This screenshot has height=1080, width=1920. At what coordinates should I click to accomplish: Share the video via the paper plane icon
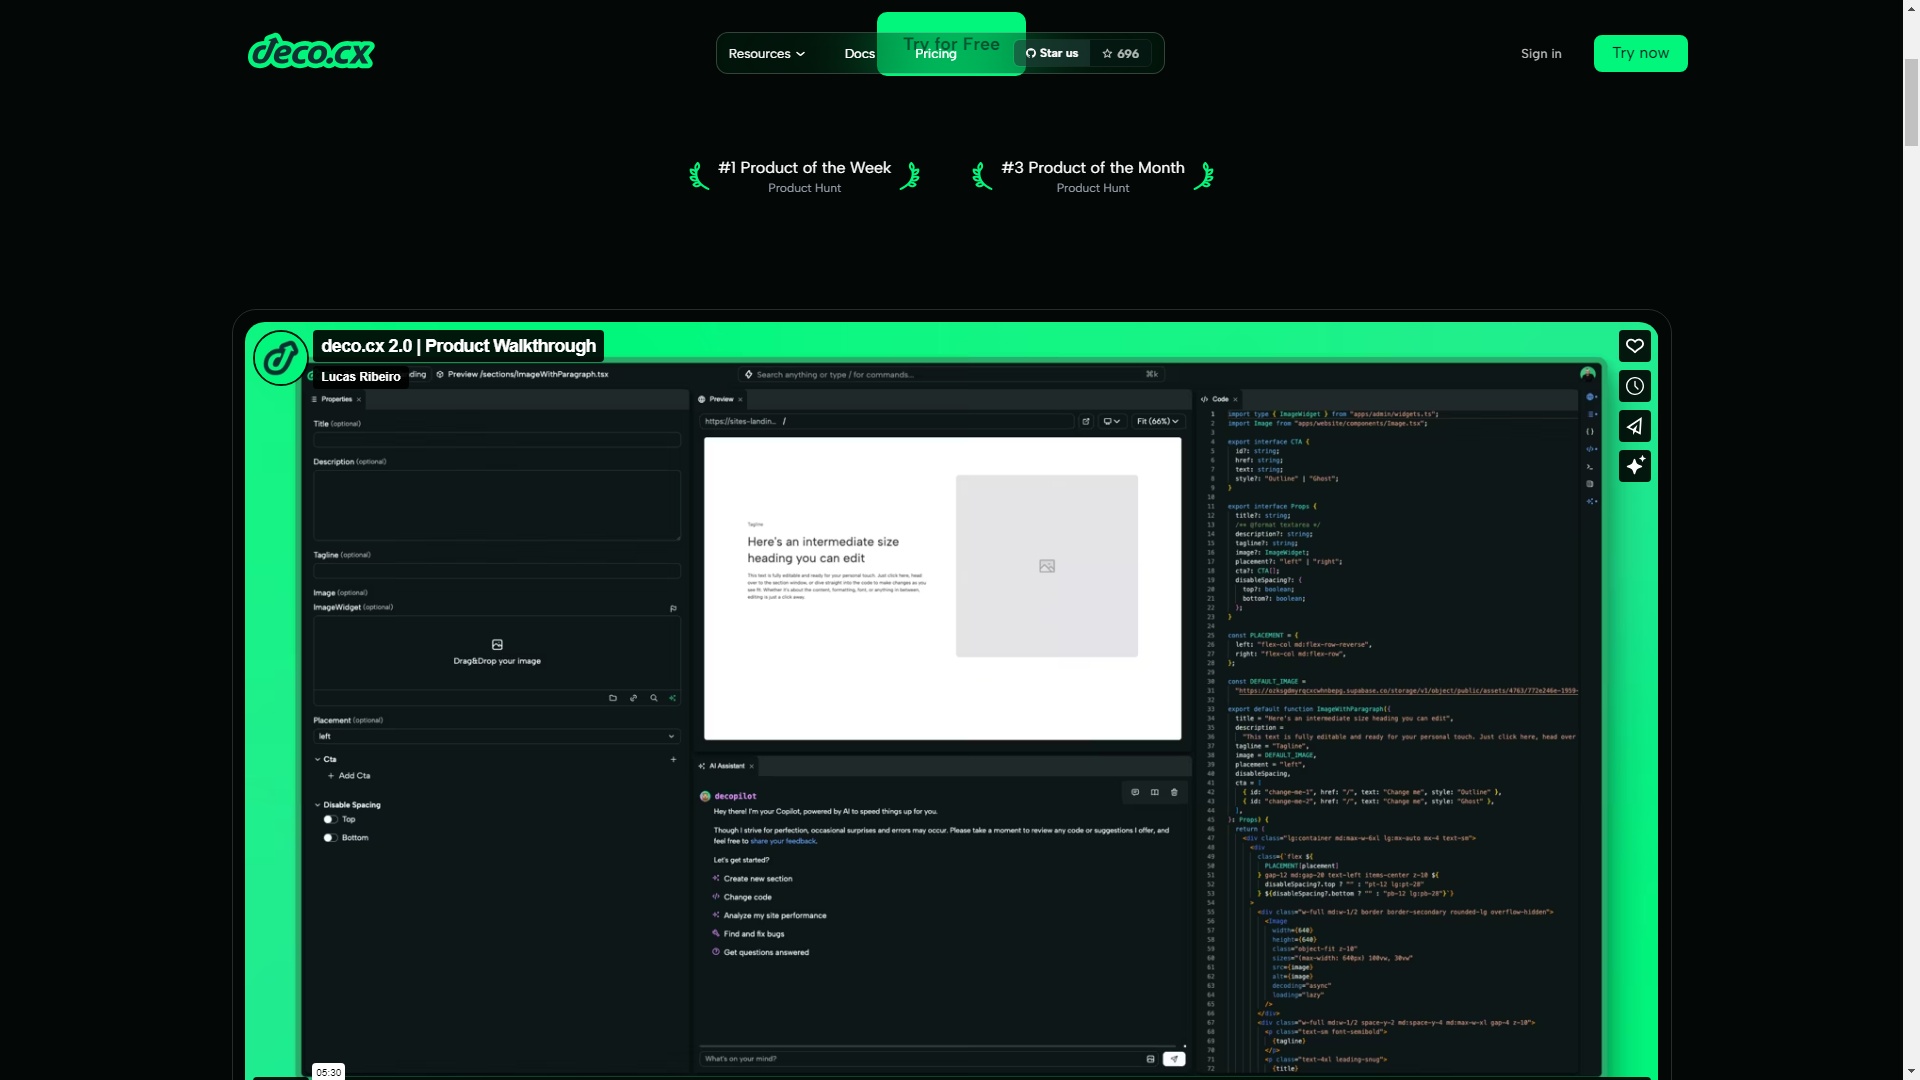click(1636, 426)
